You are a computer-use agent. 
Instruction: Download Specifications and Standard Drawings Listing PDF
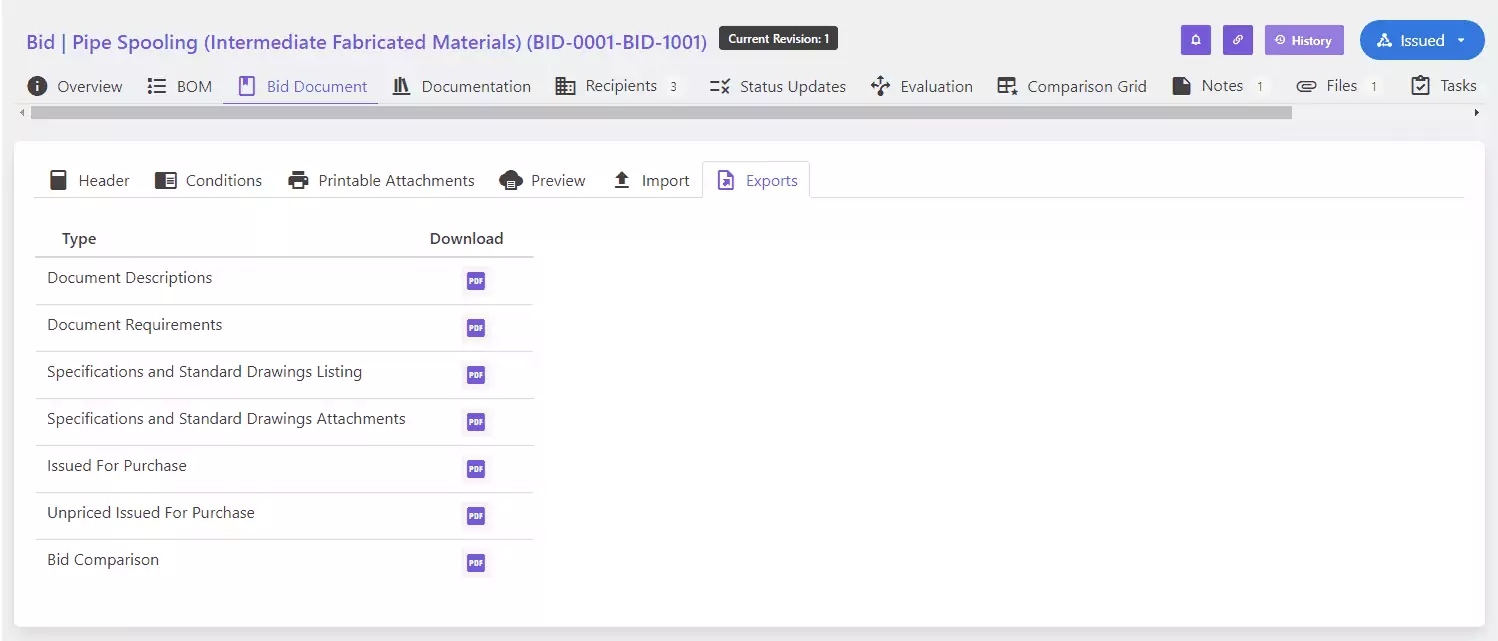(x=476, y=375)
